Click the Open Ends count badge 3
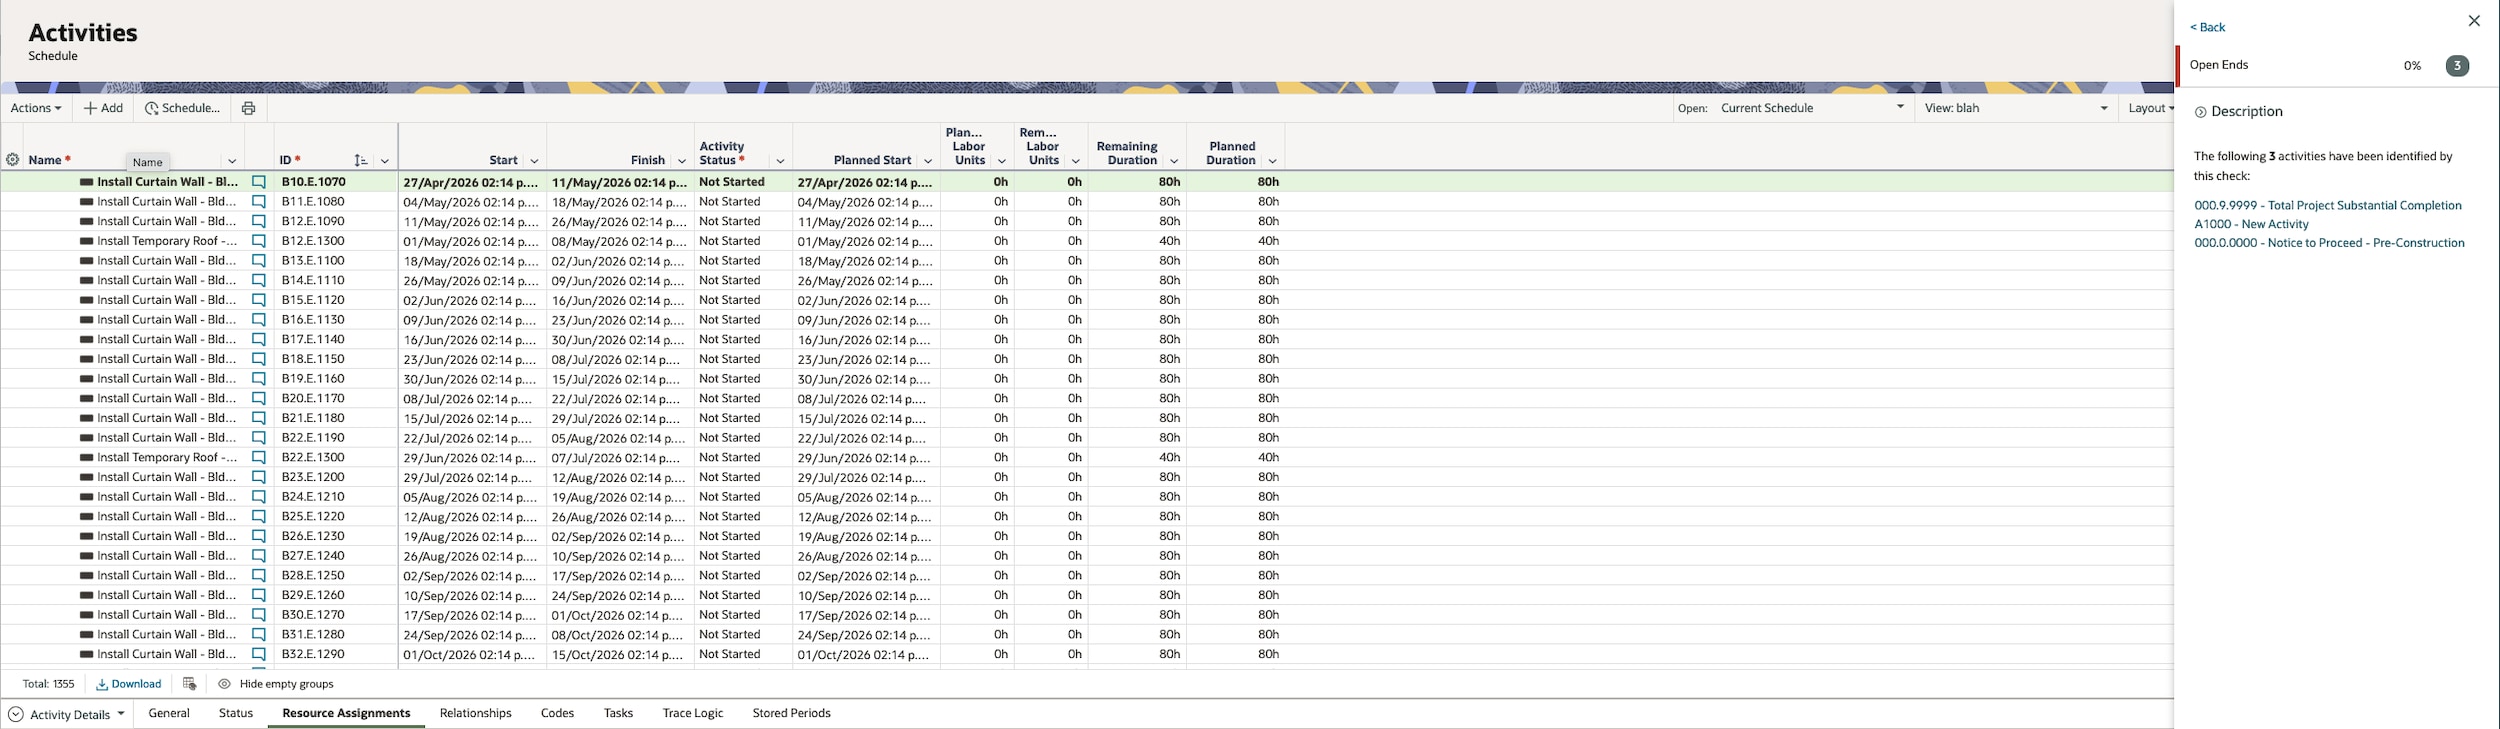 [x=2457, y=66]
